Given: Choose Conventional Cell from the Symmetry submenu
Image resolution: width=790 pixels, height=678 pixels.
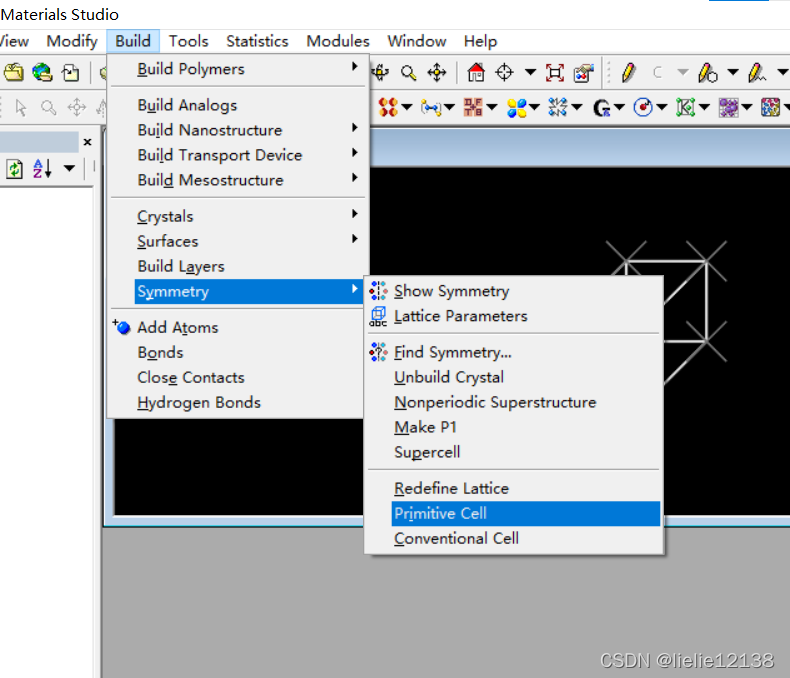Looking at the screenshot, I should tap(514, 538).
